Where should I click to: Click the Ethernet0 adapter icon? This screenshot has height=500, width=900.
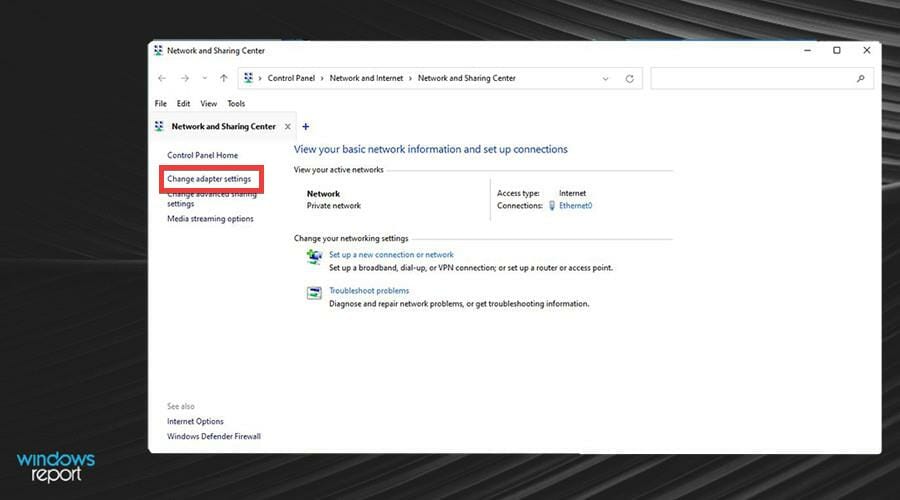click(552, 206)
